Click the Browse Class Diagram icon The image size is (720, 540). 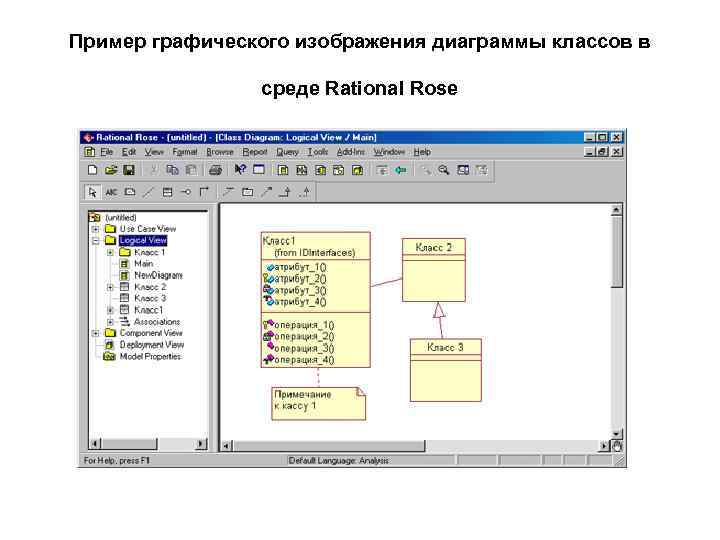283,170
